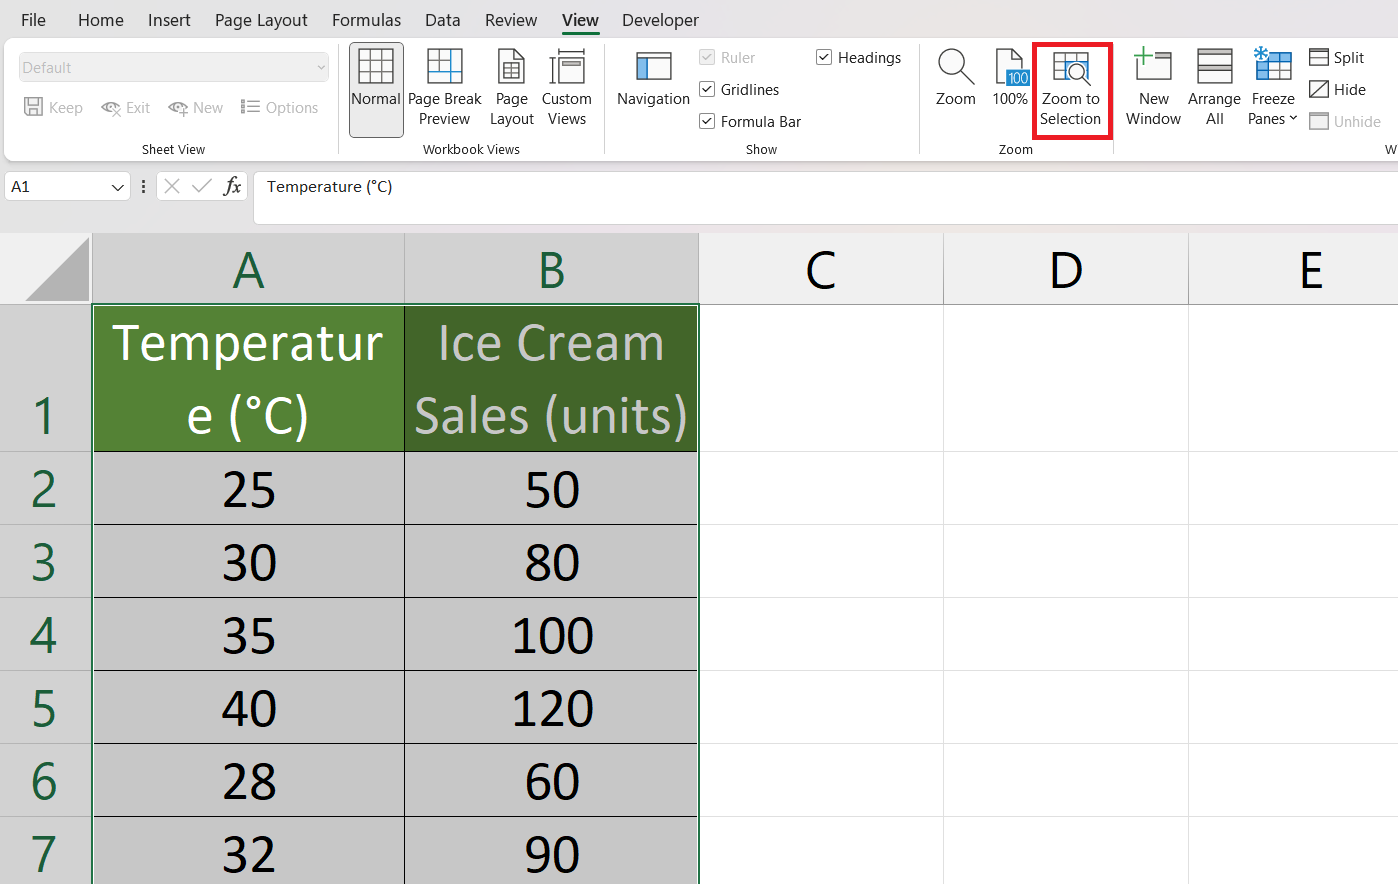Split the worksheet window
The height and width of the screenshot is (884, 1398).
pos(1337,58)
